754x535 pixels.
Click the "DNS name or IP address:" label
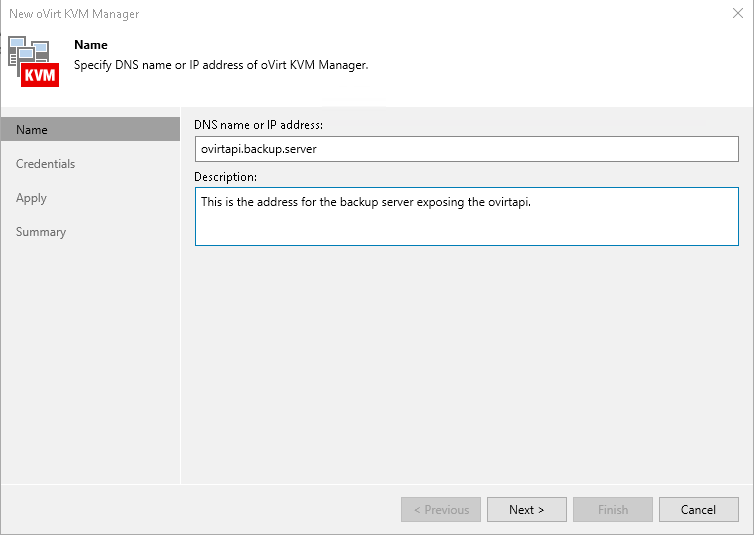tap(258, 125)
